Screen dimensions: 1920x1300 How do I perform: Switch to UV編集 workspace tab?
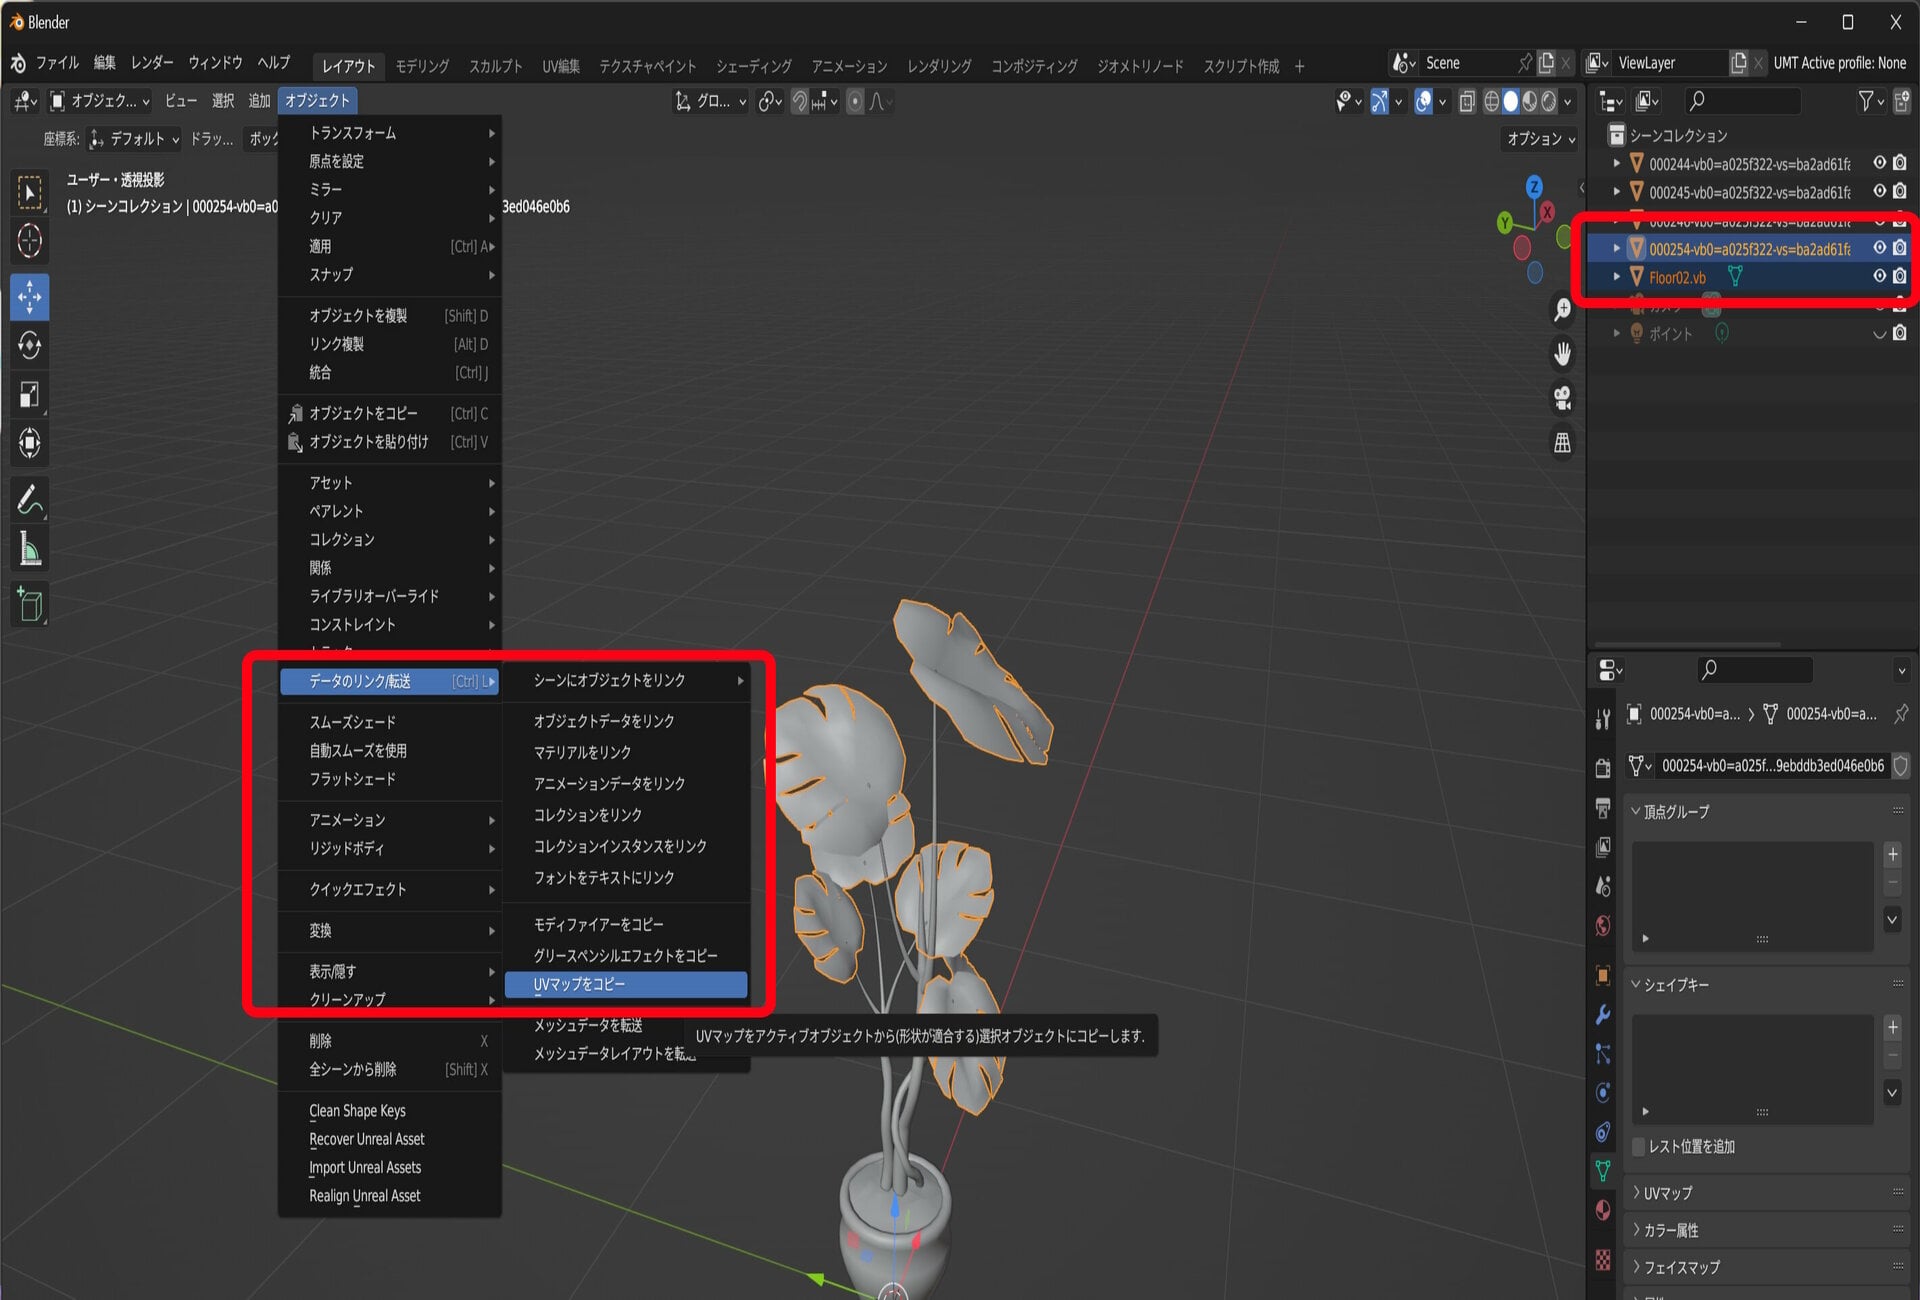tap(561, 66)
